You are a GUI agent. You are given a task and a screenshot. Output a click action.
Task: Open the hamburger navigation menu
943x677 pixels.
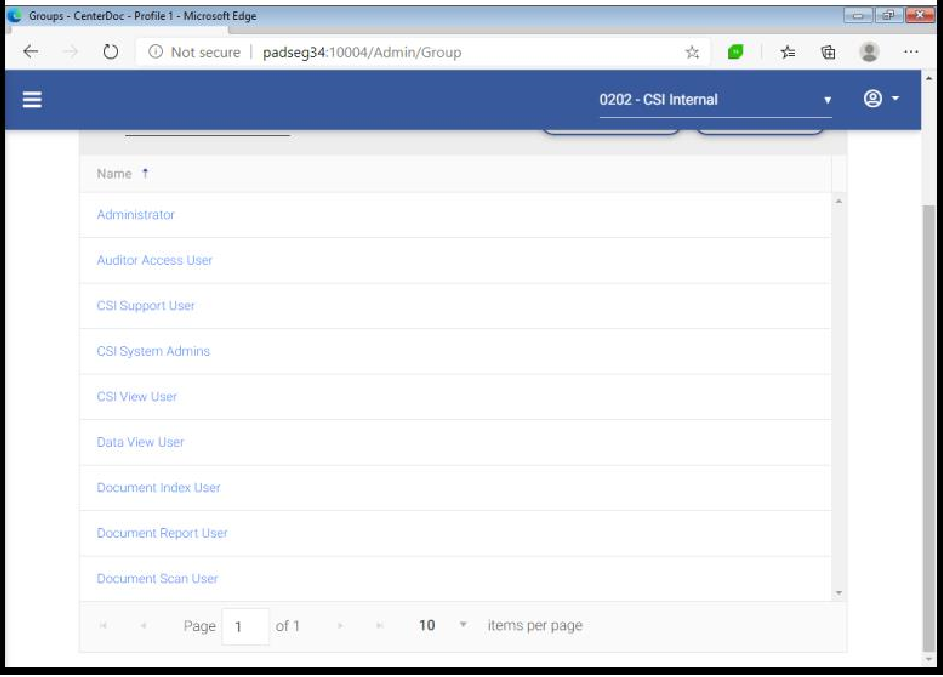click(32, 99)
